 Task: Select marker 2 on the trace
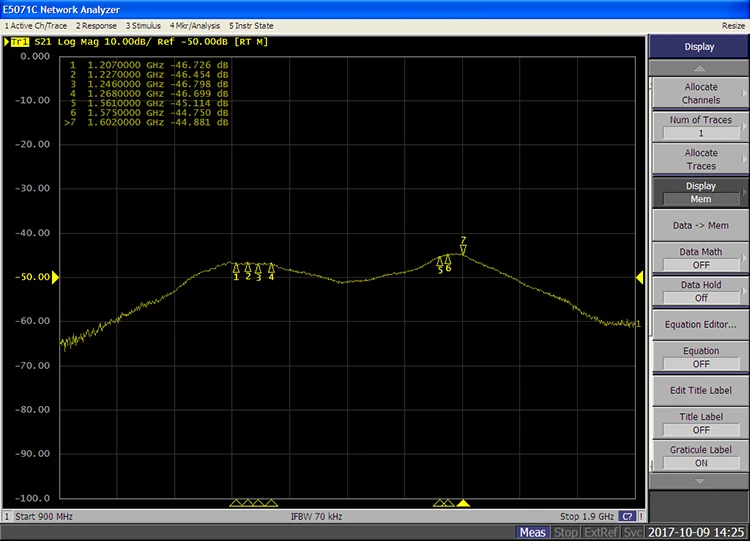coord(248,272)
